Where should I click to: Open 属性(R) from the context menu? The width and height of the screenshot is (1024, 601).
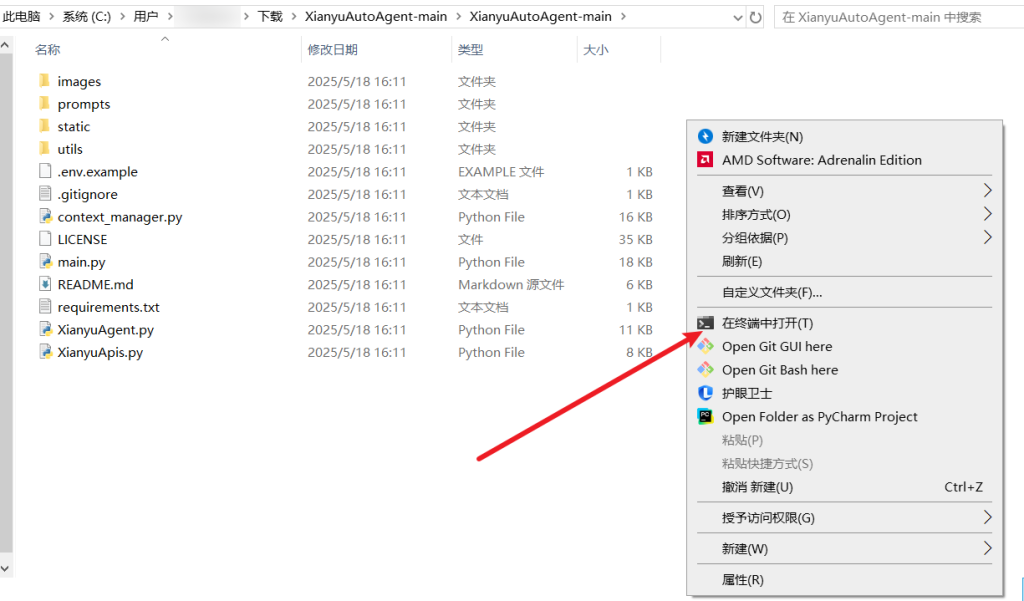pyautogui.click(x=743, y=580)
